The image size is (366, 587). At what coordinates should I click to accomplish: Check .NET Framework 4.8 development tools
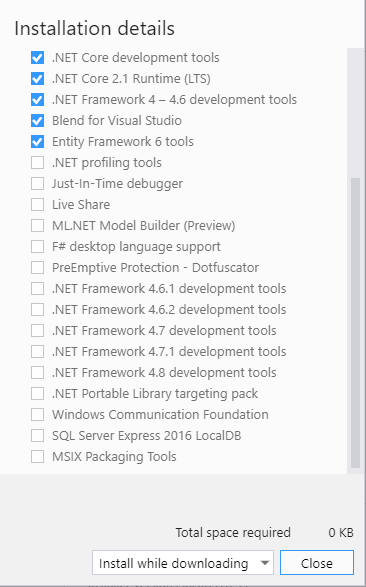tap(37, 372)
